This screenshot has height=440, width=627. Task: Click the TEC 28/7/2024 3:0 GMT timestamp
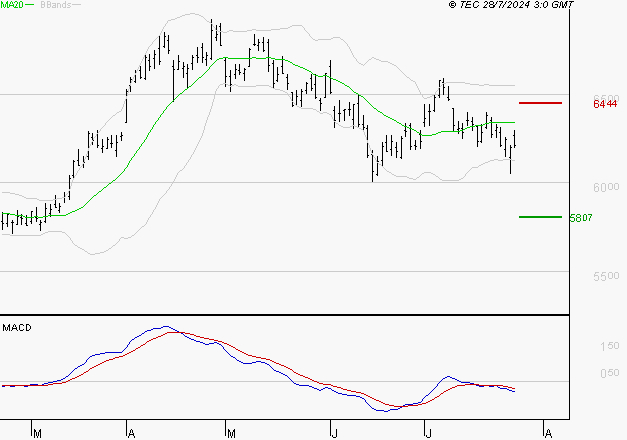click(511, 4)
